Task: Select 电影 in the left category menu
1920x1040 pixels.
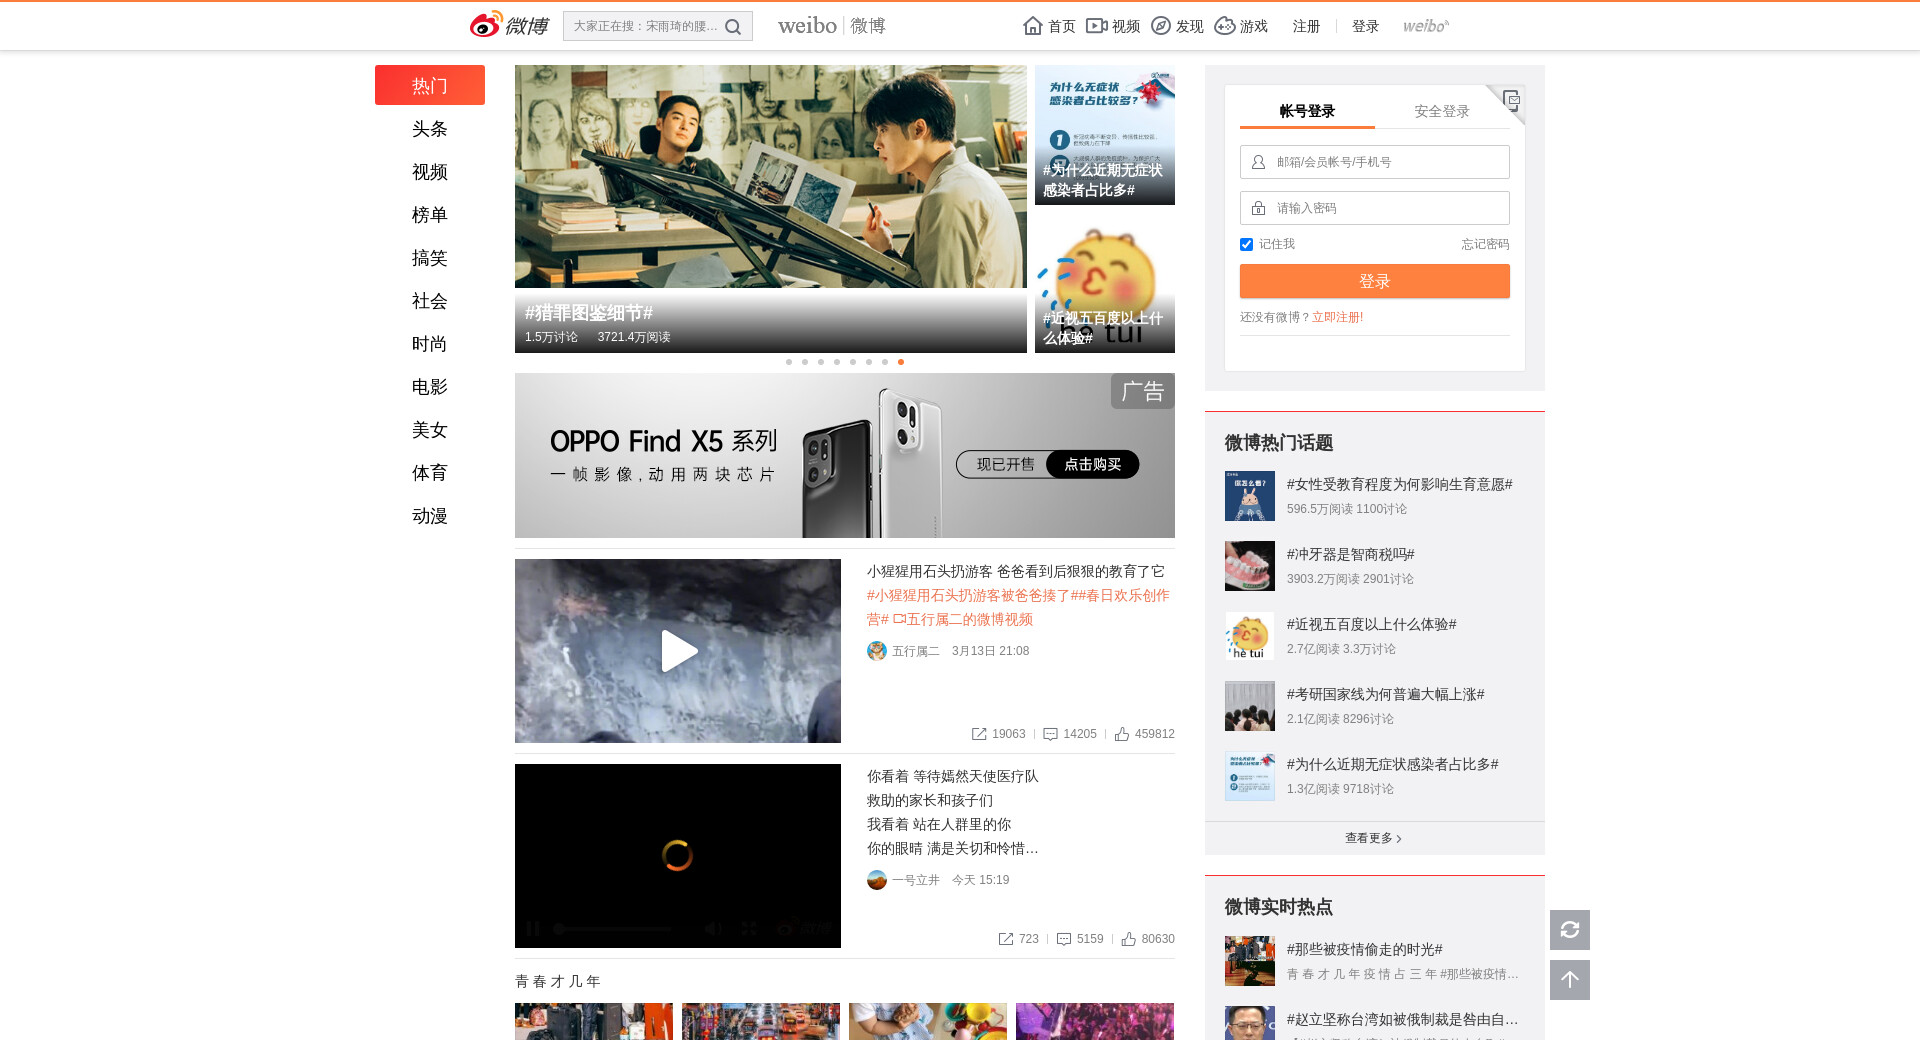Action: coord(429,387)
